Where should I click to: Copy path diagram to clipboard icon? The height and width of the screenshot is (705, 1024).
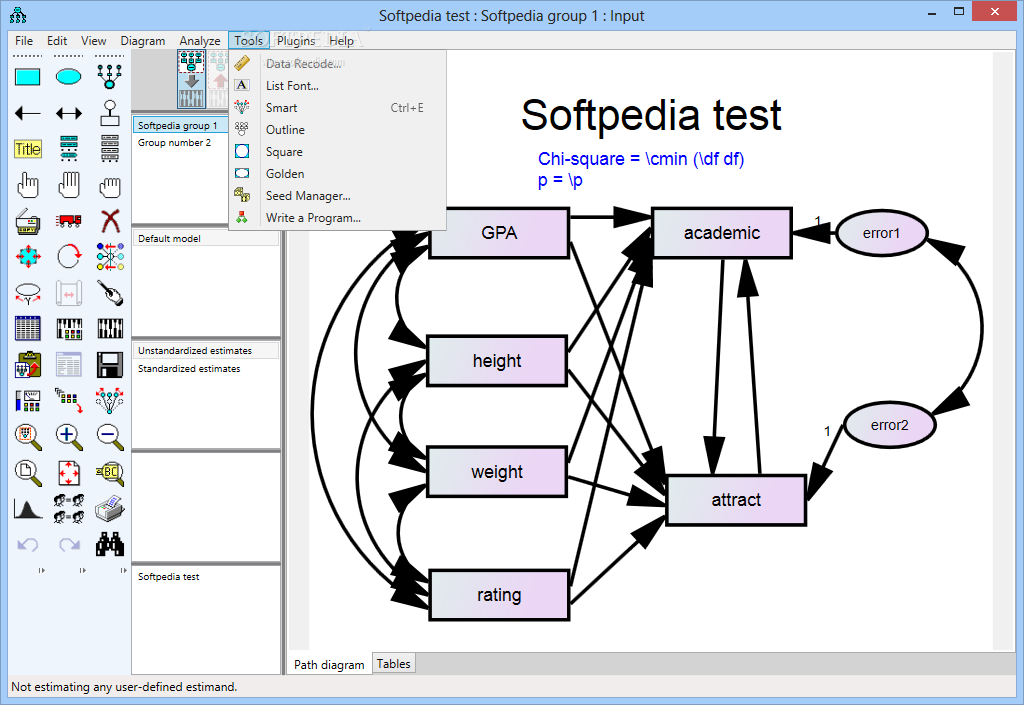pyautogui.click(x=27, y=365)
